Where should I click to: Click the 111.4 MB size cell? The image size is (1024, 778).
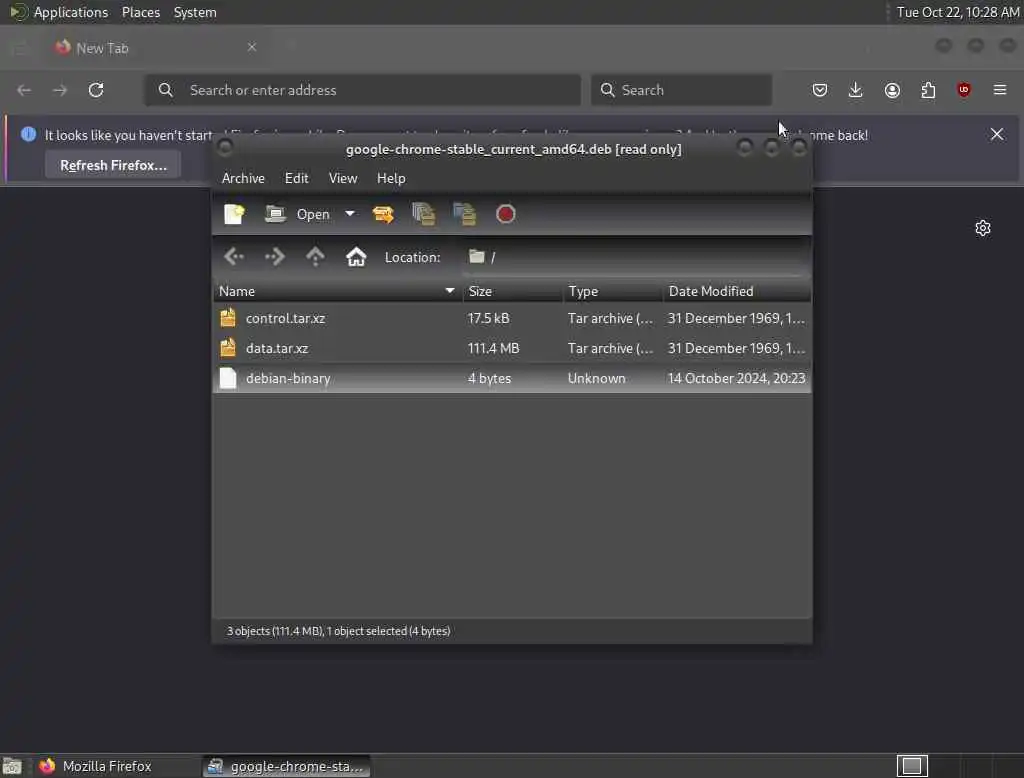point(494,348)
